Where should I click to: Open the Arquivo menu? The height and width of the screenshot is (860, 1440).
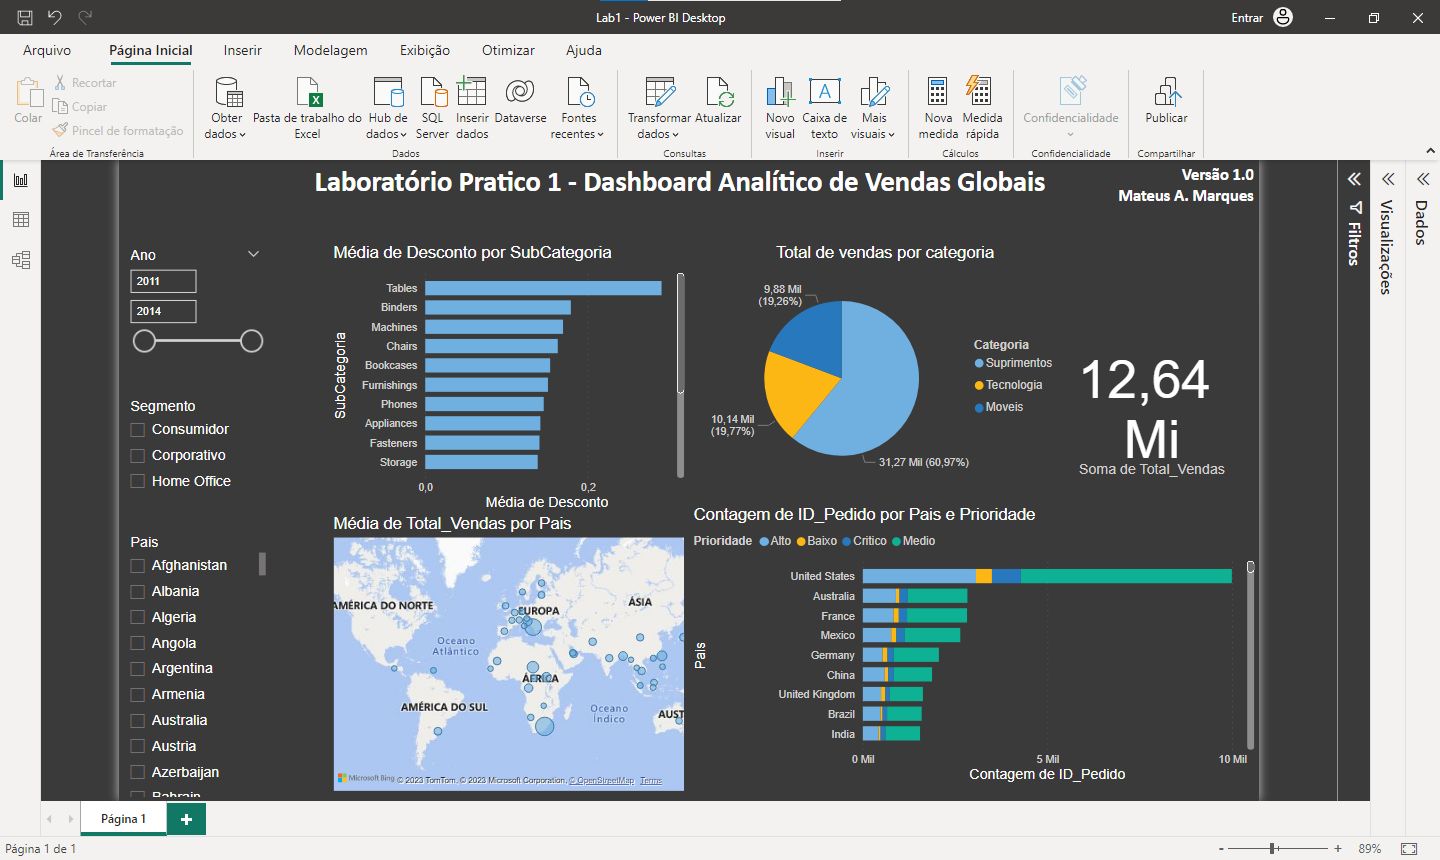click(47, 50)
